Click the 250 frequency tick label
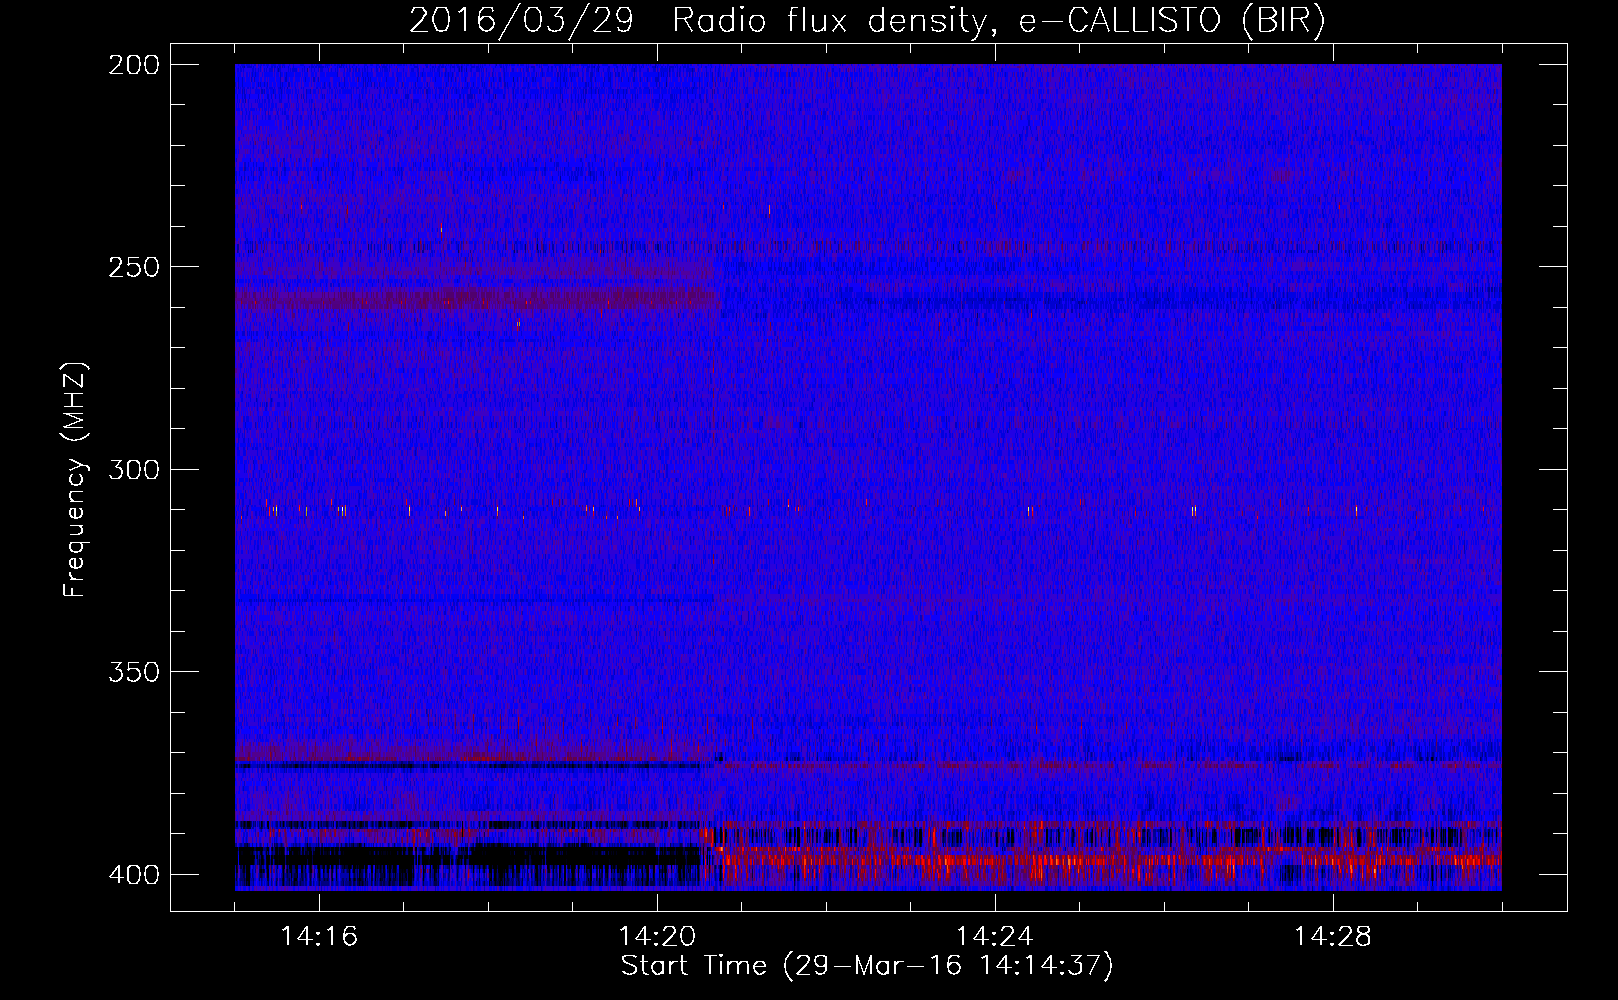1618x1000 pixels. click(133, 267)
